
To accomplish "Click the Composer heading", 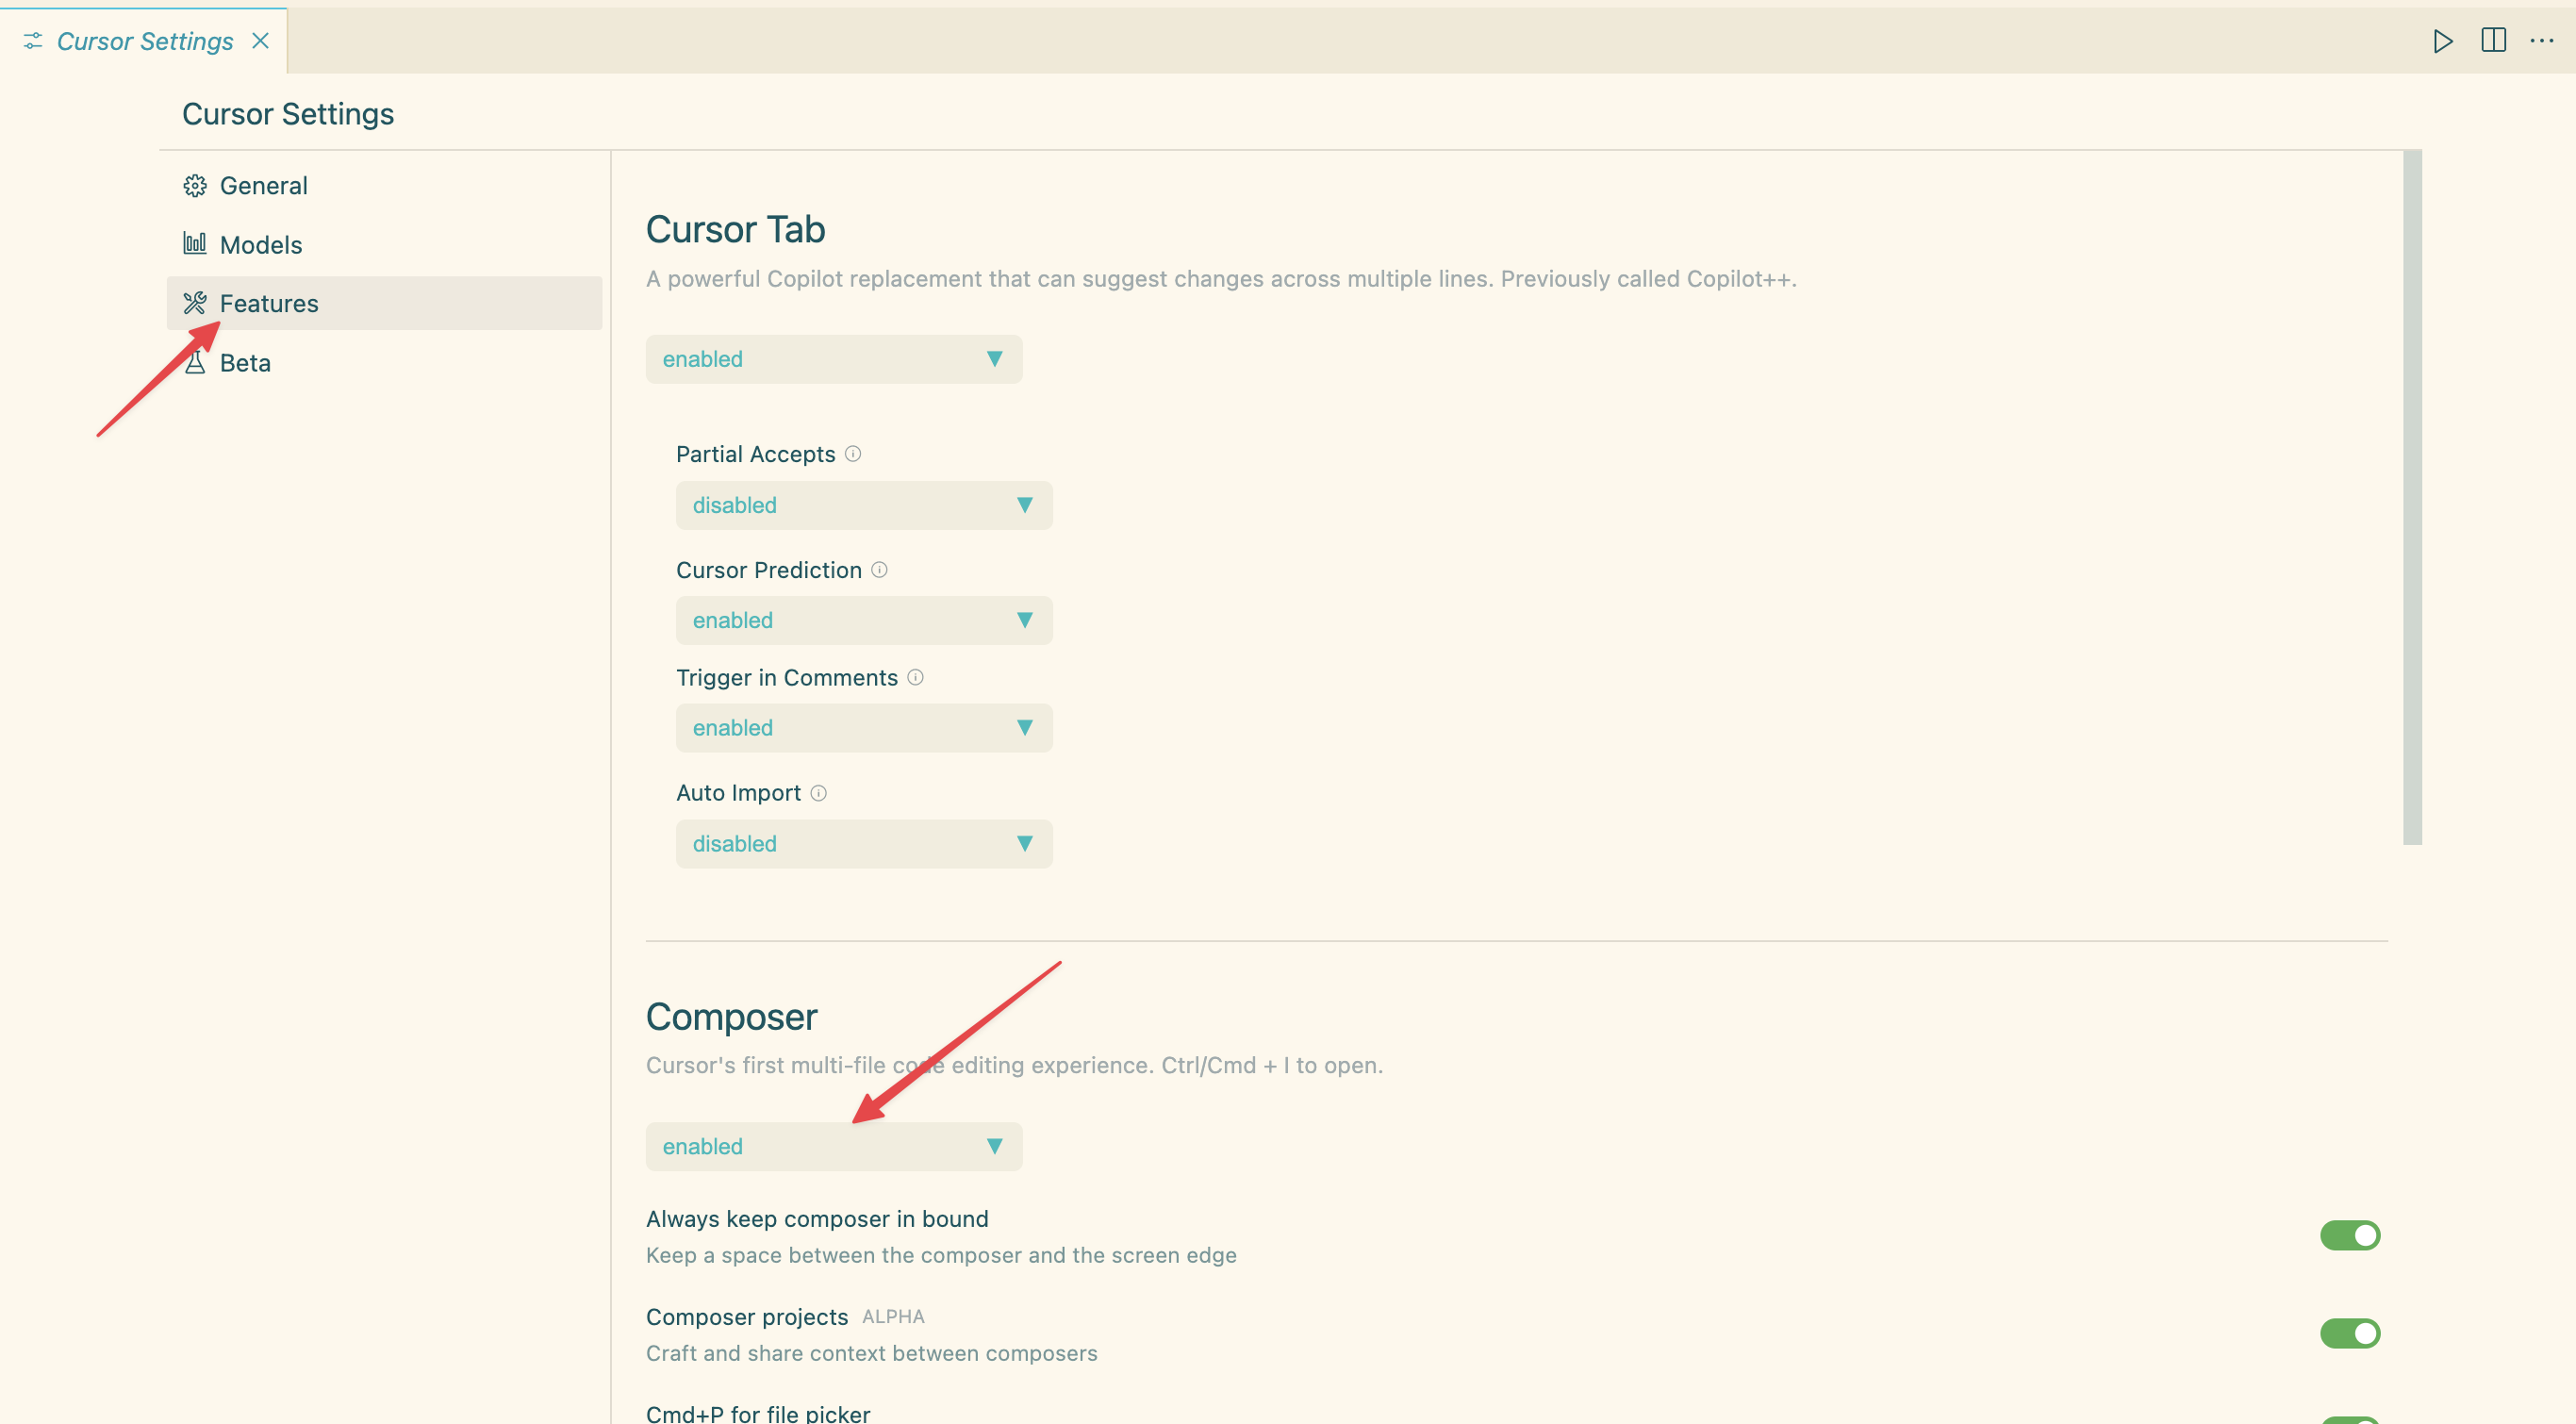I will point(731,1017).
